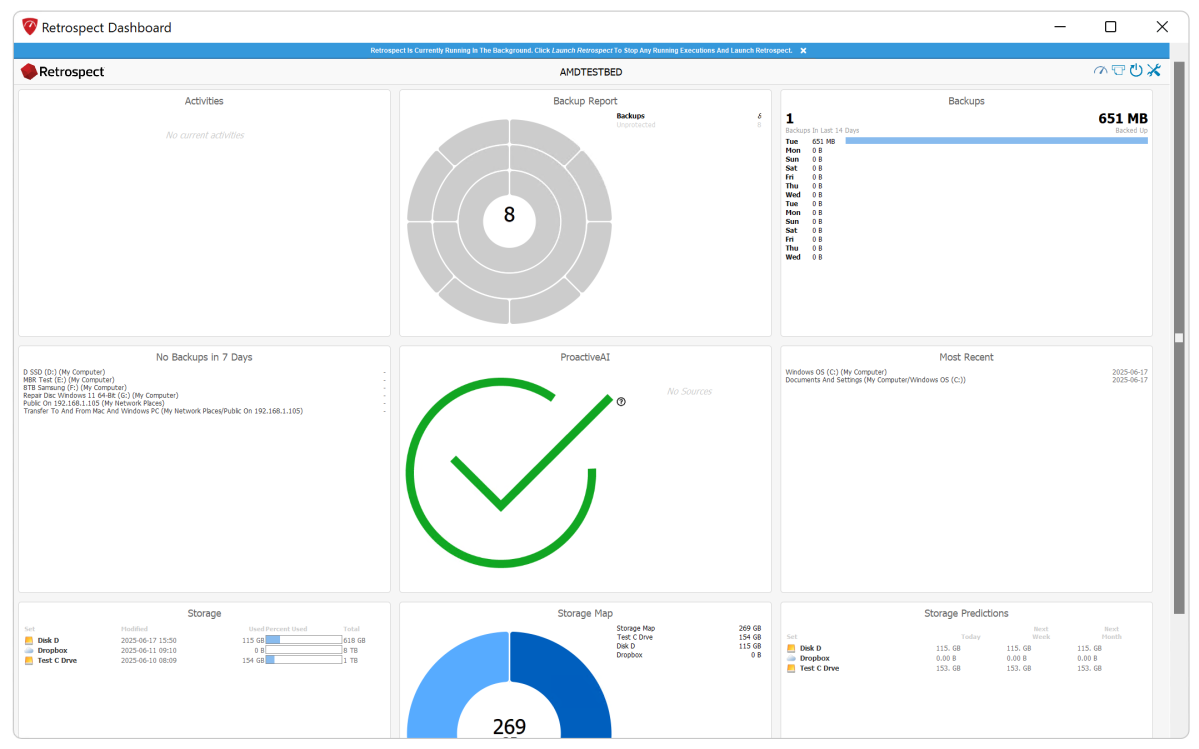This screenshot has height=749, width=1199.
Task: Click the '2025-06-17 15:50' modified date in Storage
Action: tap(148, 640)
